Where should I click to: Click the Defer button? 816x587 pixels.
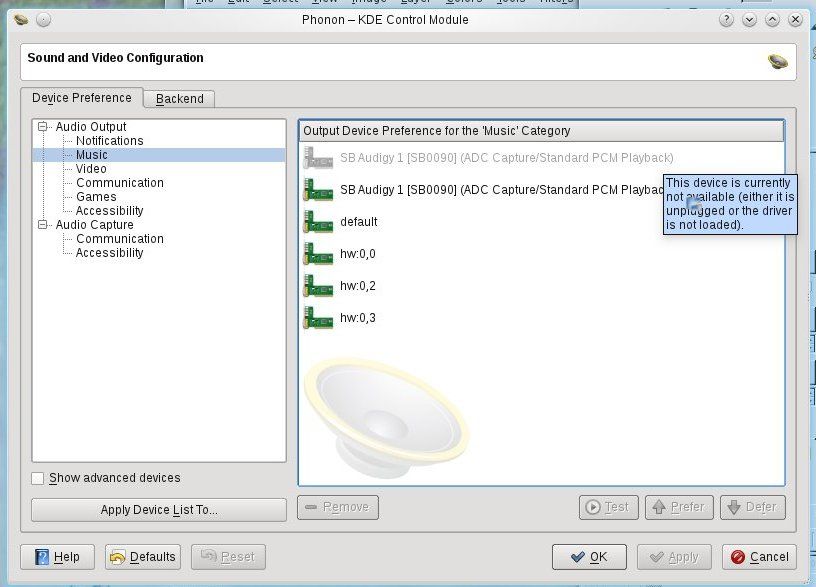[753, 507]
